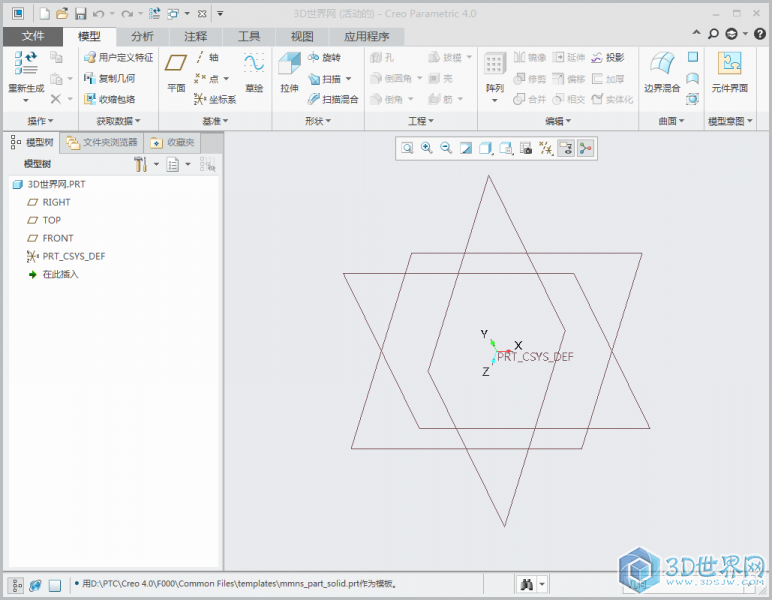Select the TOP datum plane in tree
The width and height of the screenshot is (772, 600).
pos(44,221)
